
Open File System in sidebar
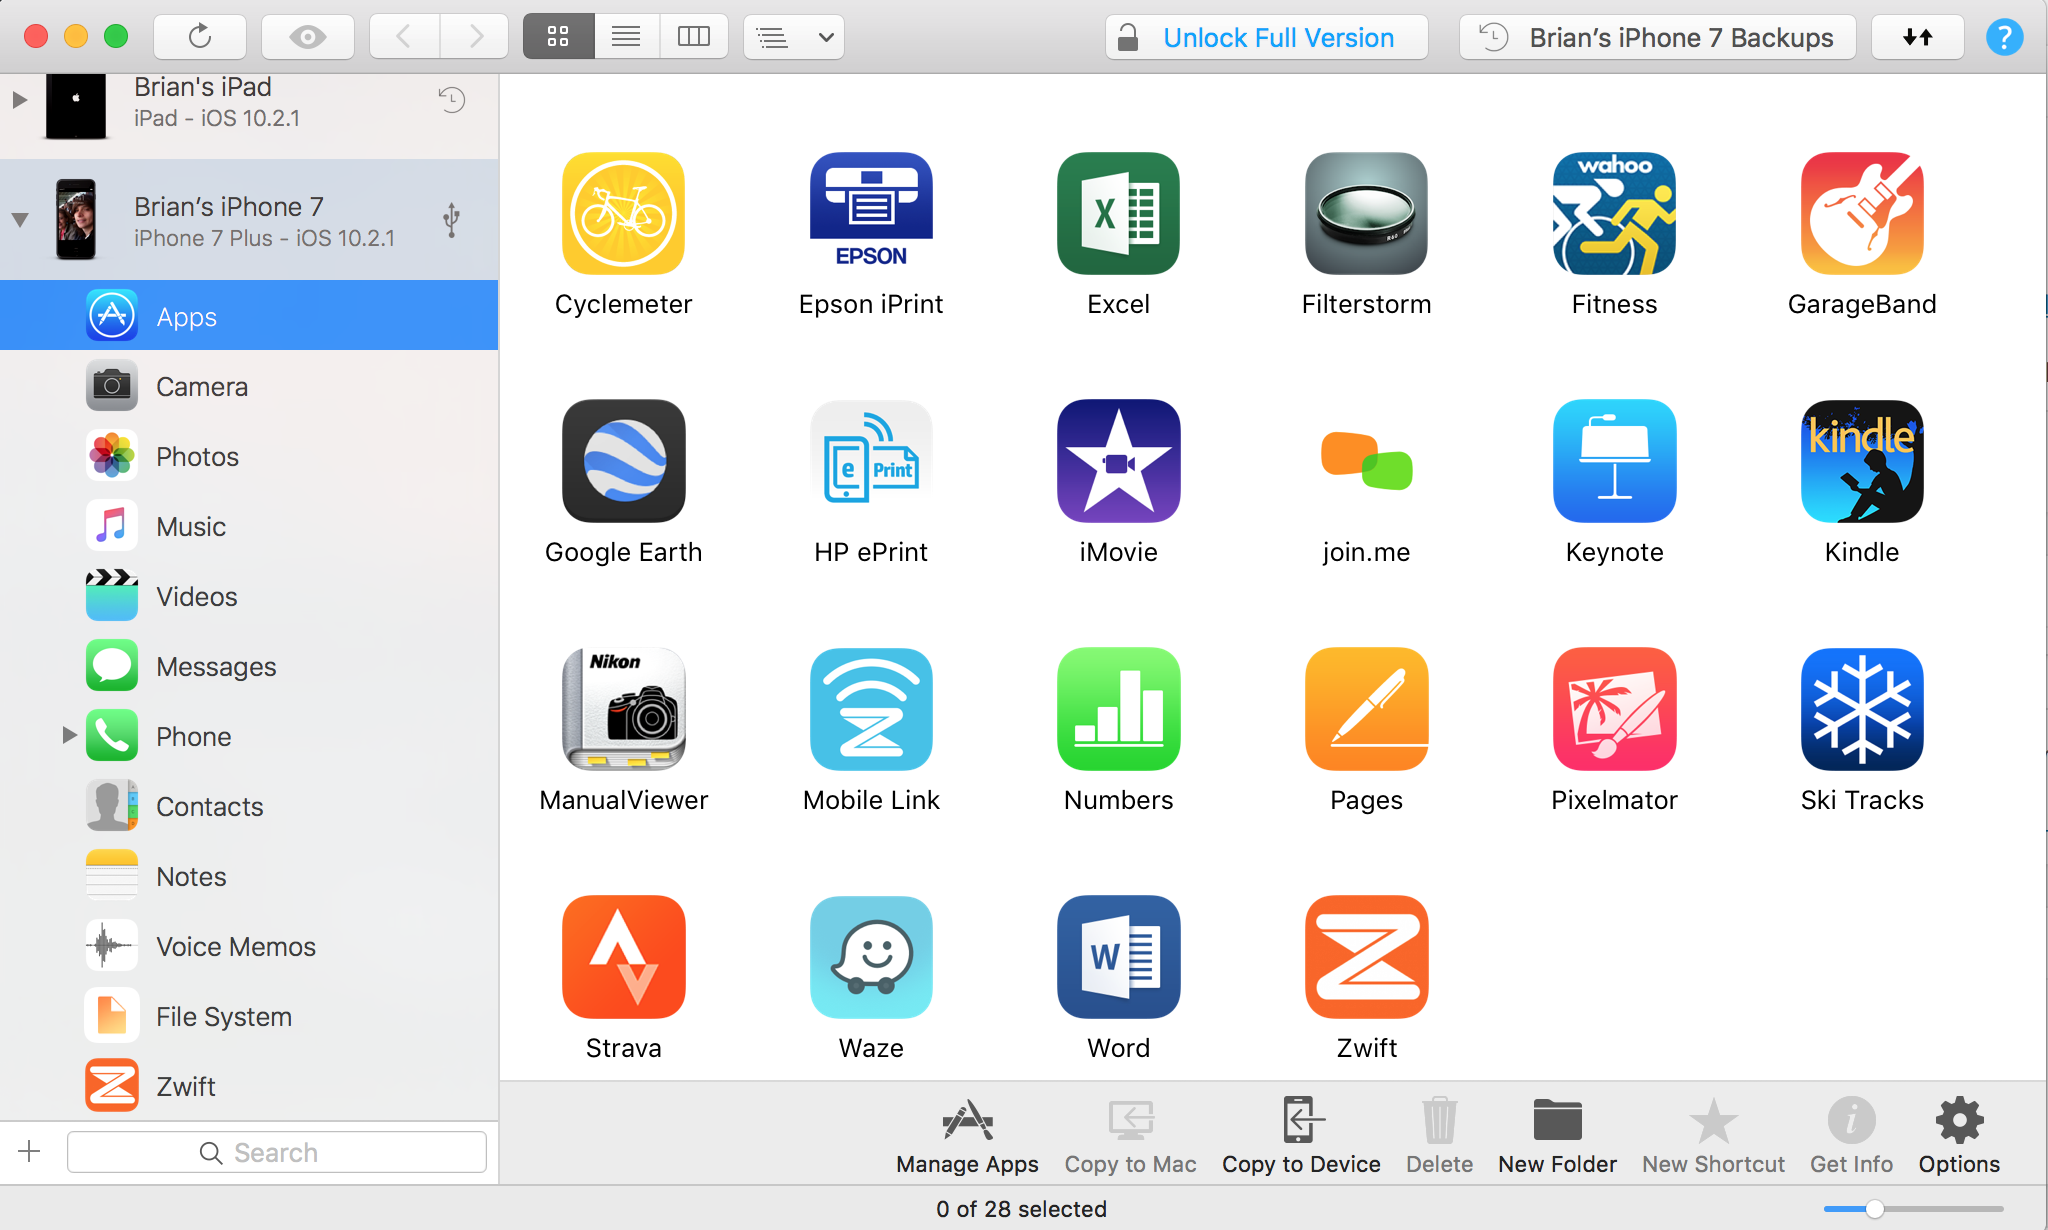(224, 1017)
